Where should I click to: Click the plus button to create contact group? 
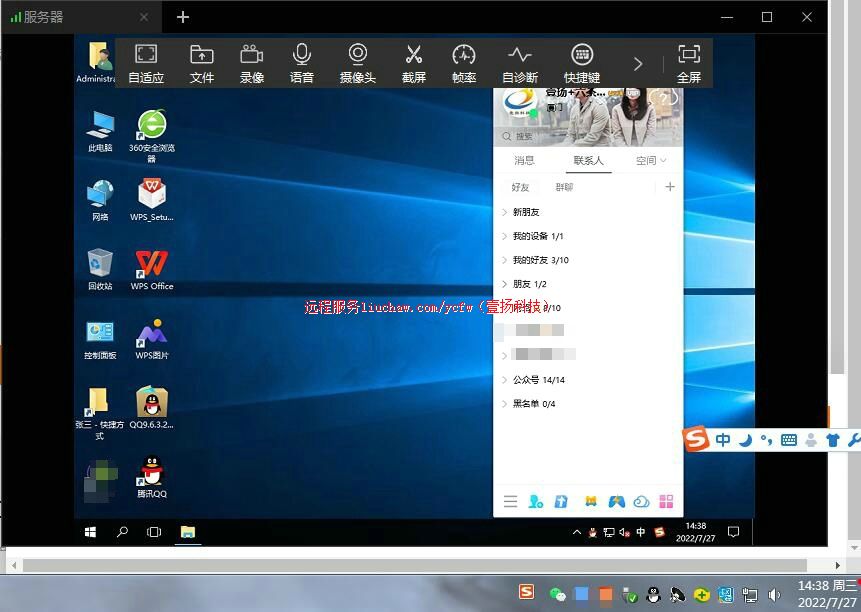point(670,186)
